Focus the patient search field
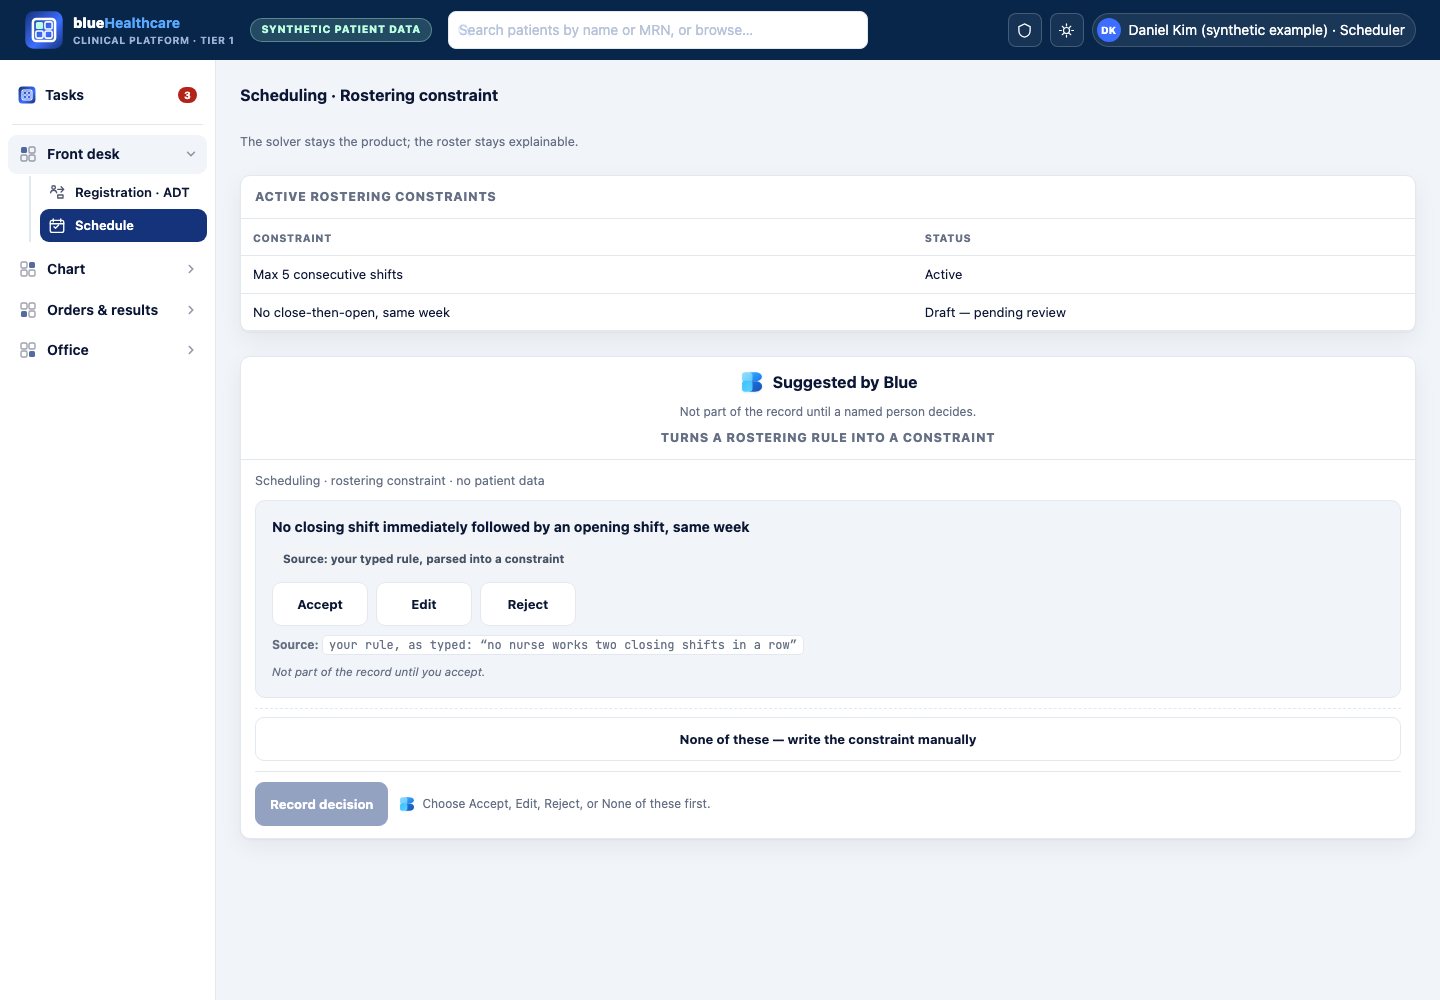This screenshot has height=1000, width=1440. tap(658, 30)
